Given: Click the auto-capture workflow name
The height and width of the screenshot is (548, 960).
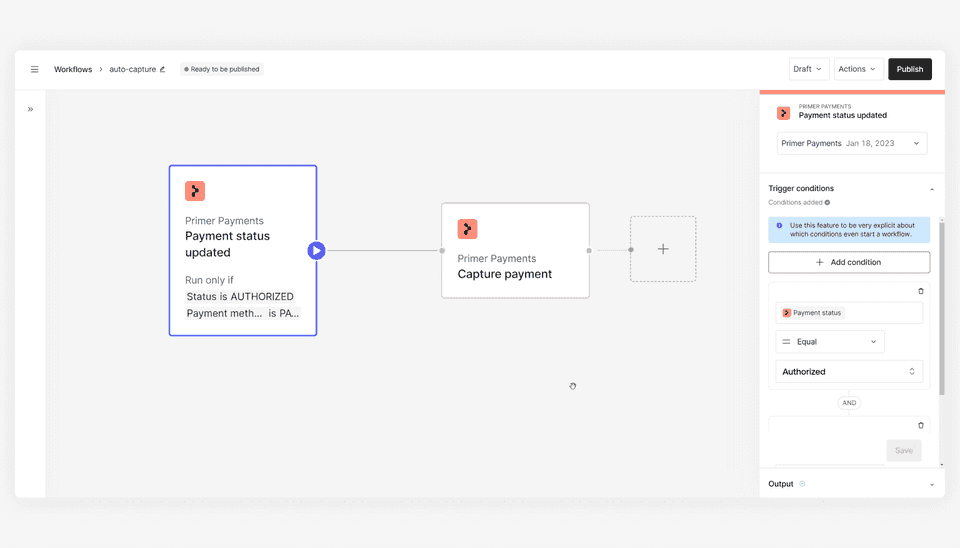Looking at the screenshot, I should (132, 69).
